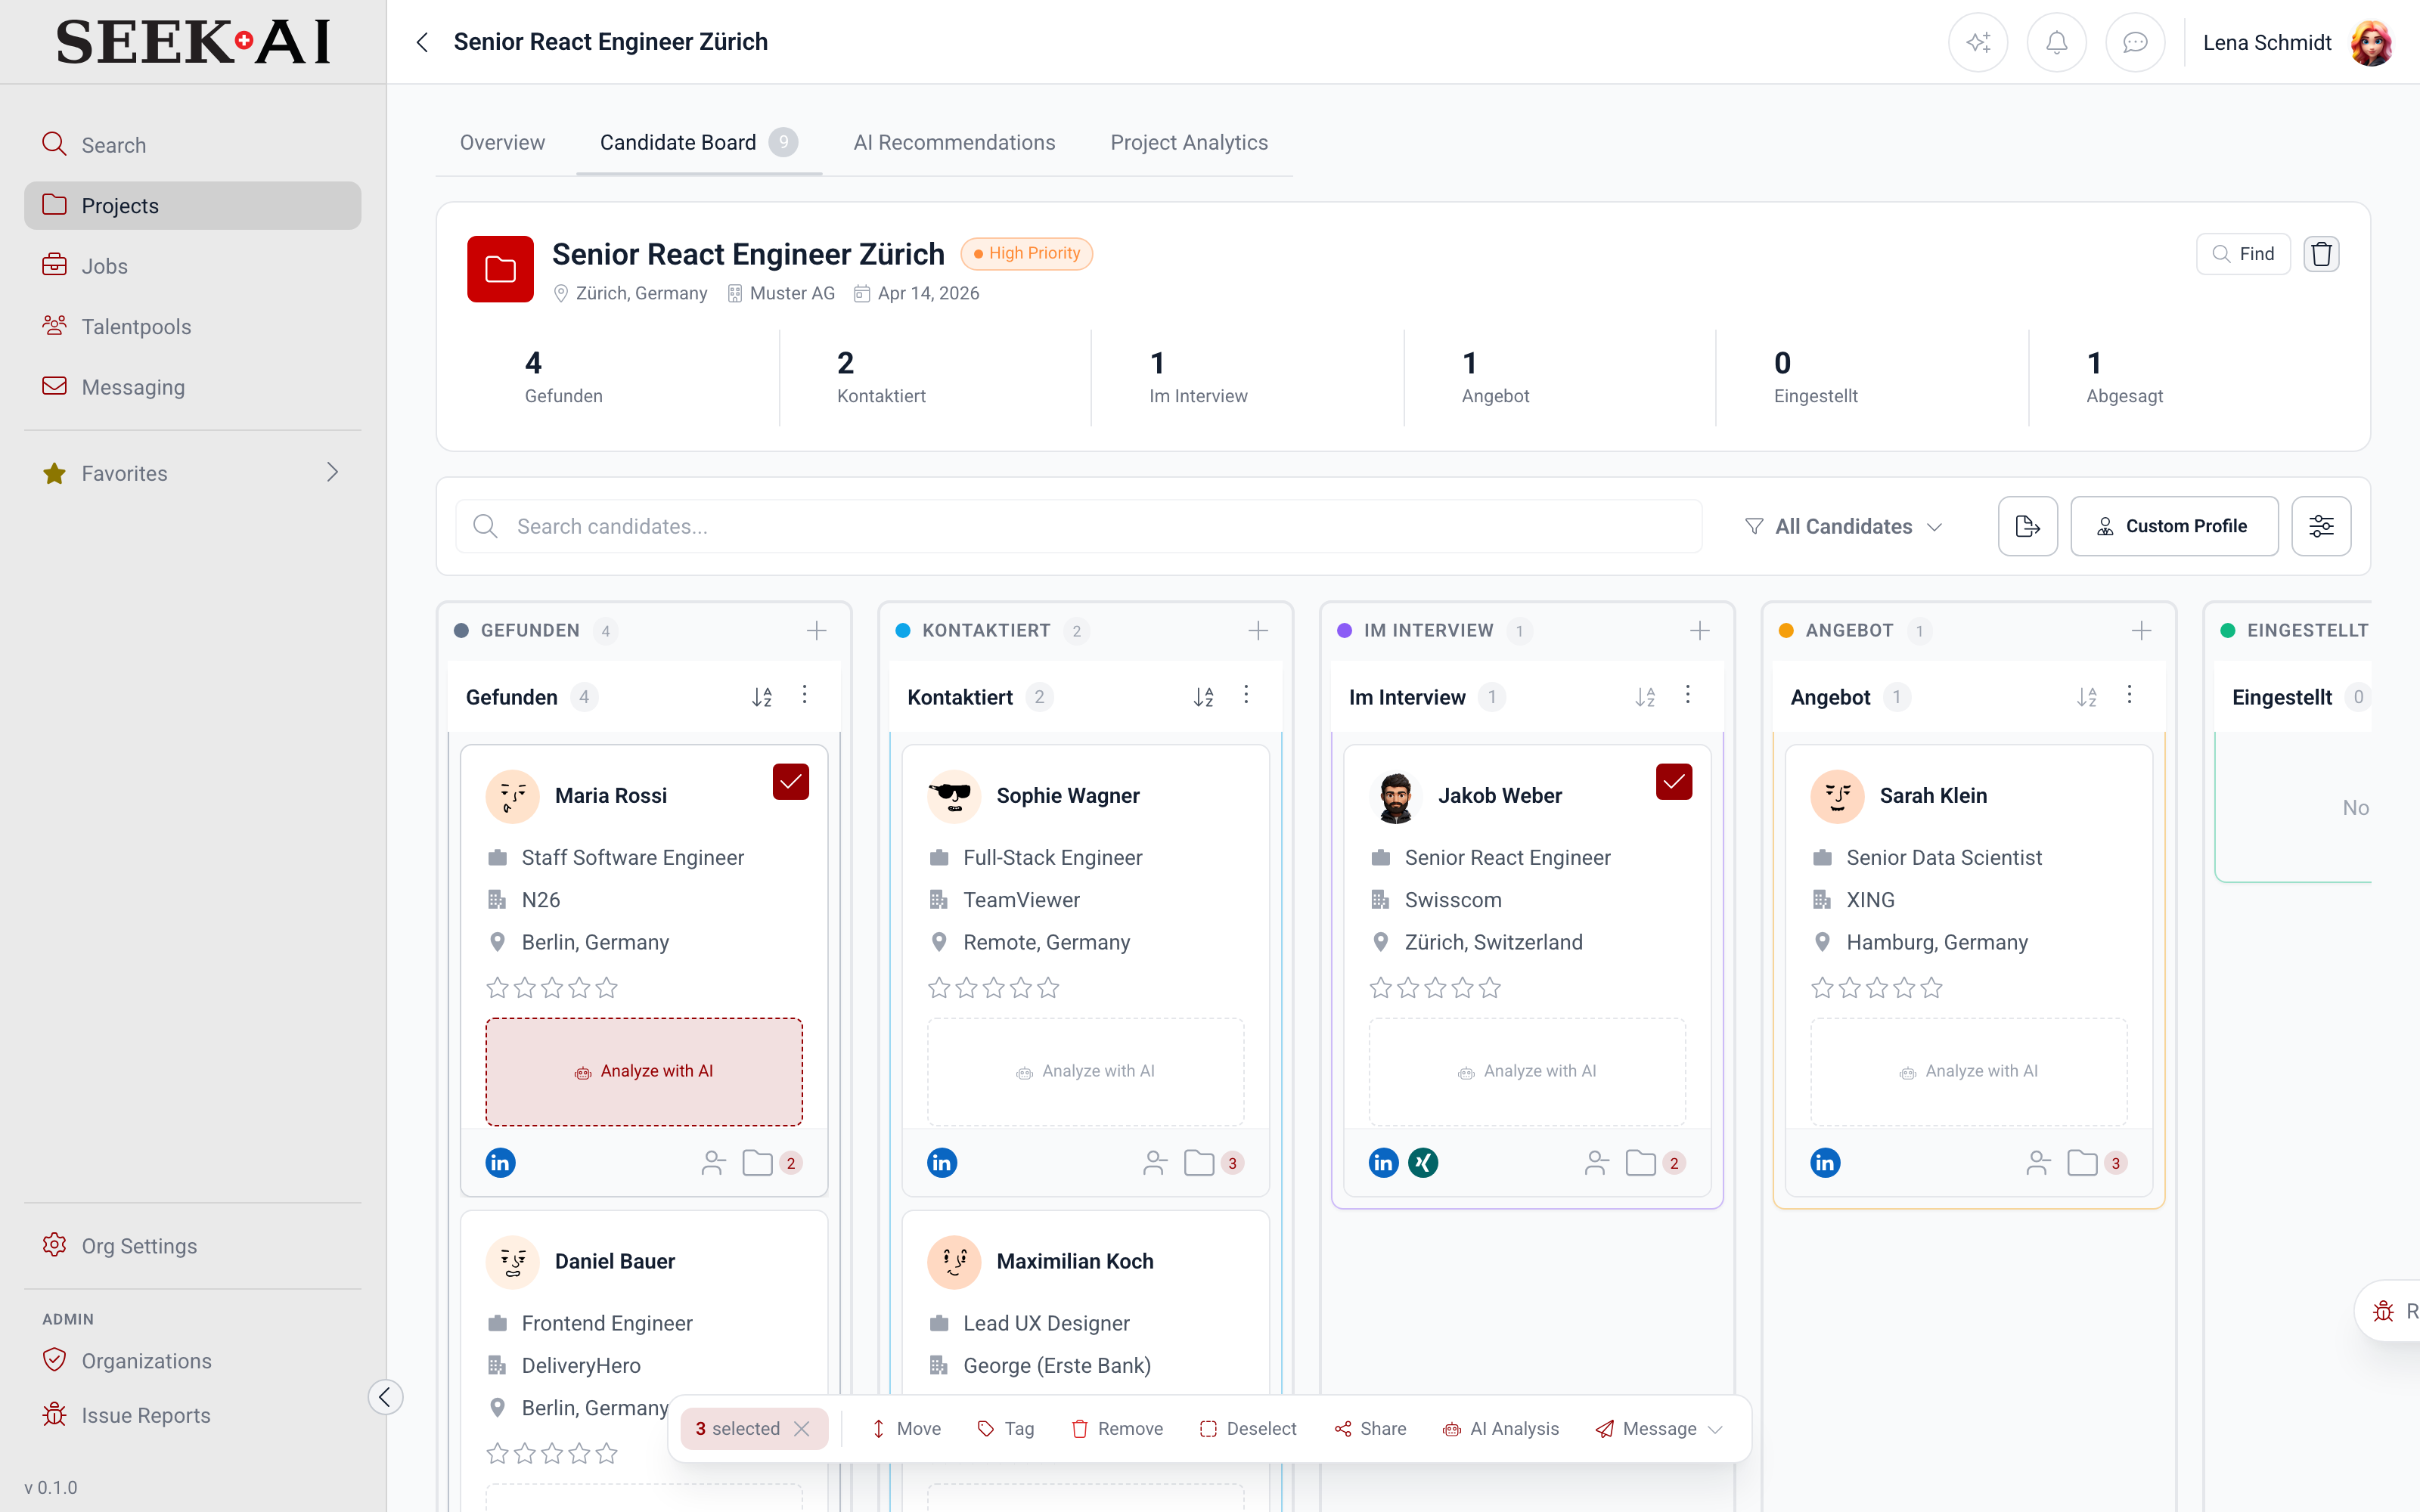Open Issue Reports in sidebar

click(x=192, y=1415)
